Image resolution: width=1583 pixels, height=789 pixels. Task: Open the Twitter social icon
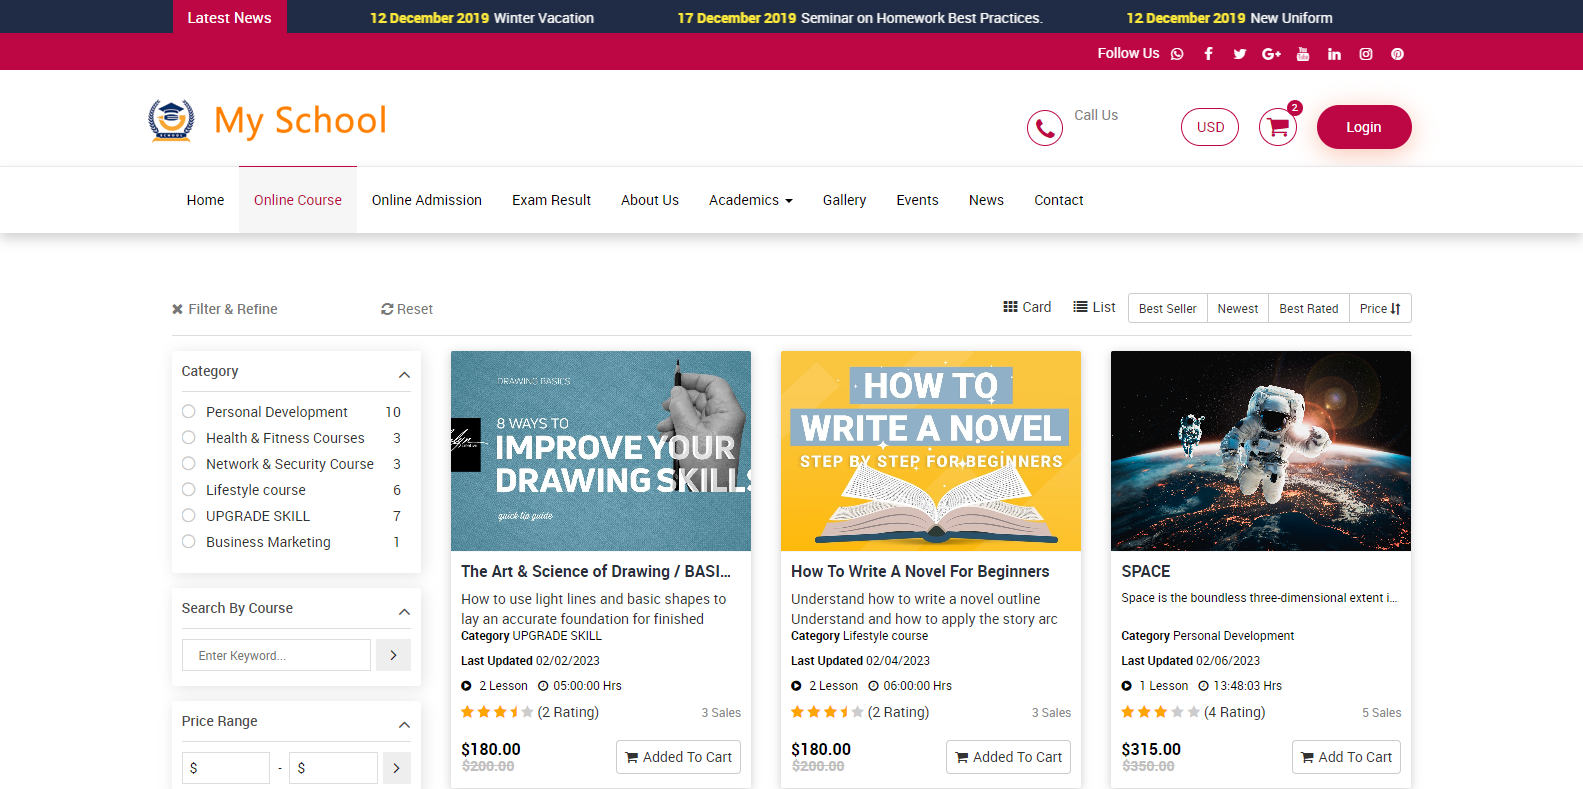pyautogui.click(x=1239, y=54)
